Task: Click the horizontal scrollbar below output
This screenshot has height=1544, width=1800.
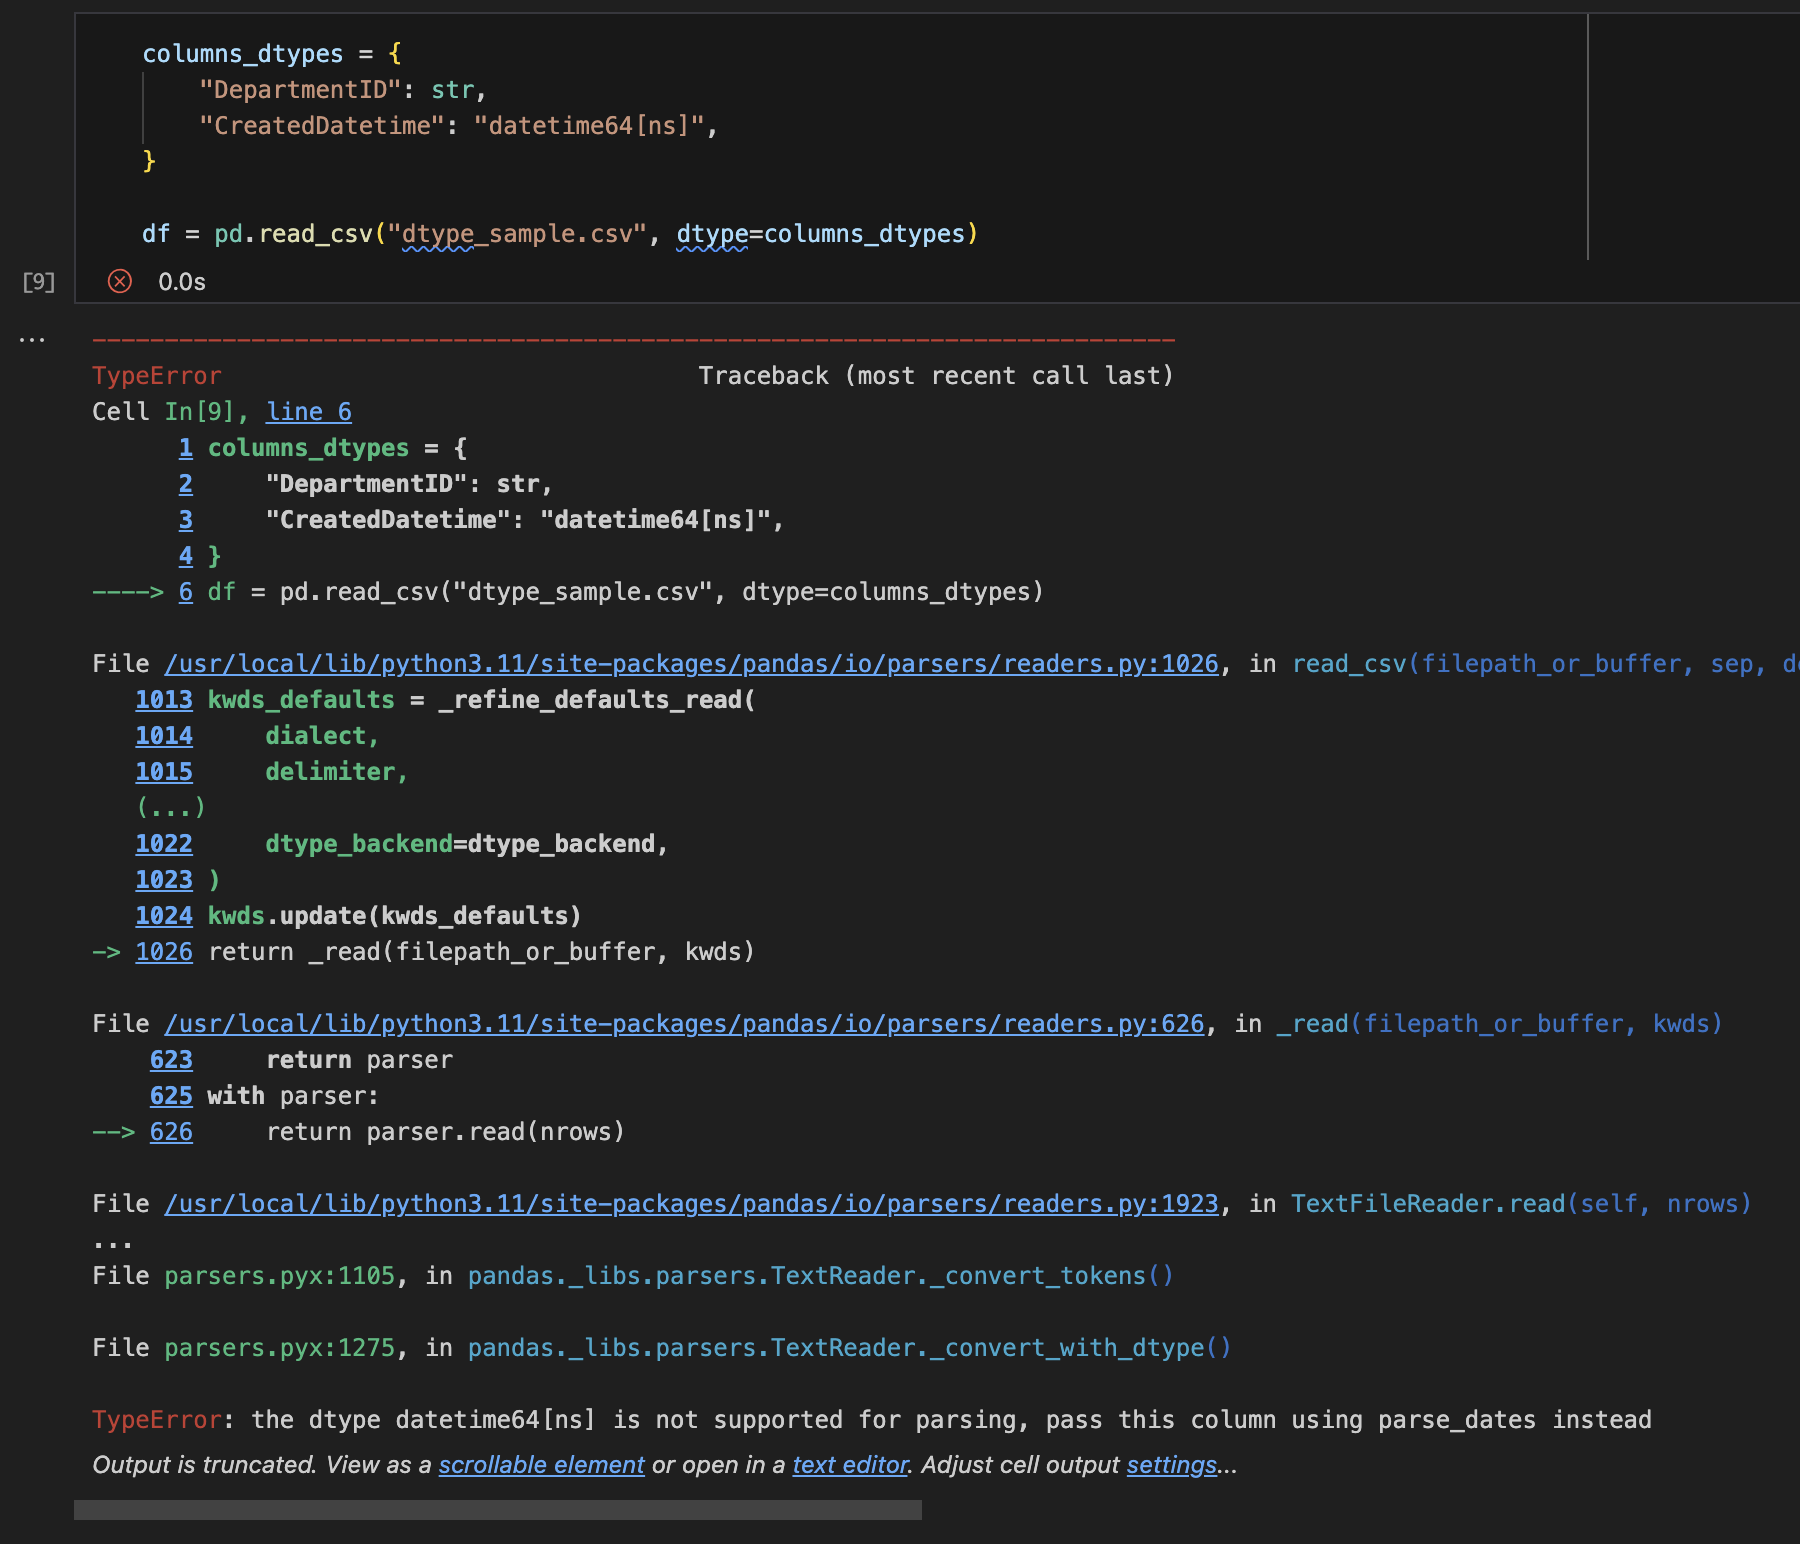Action: click(498, 1510)
